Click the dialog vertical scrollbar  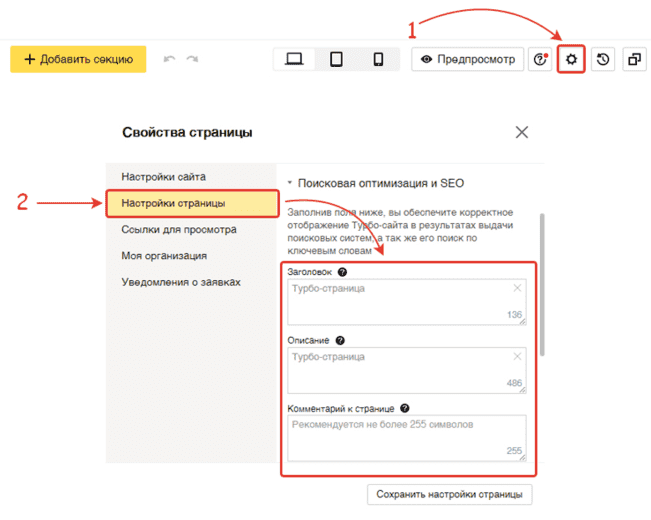pyautogui.click(x=542, y=285)
